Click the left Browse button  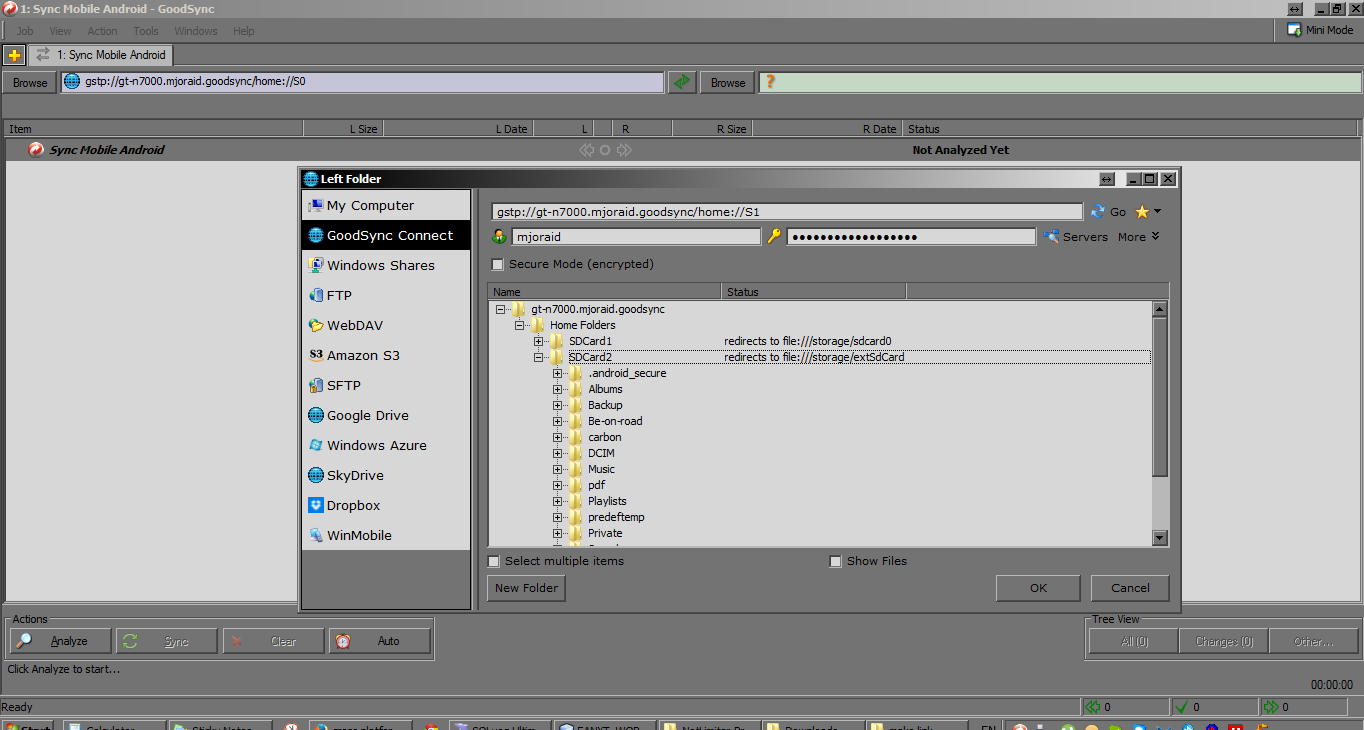point(30,82)
